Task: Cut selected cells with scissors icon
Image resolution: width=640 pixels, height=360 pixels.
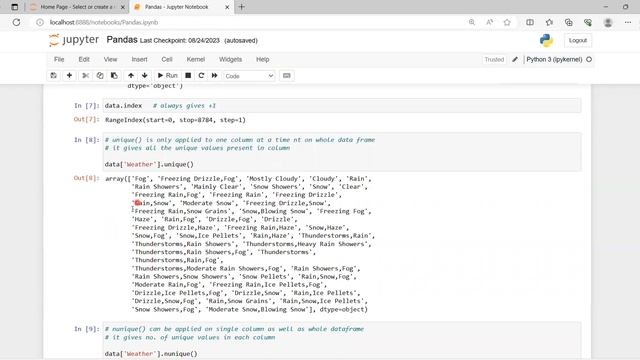Action: coord(86,76)
